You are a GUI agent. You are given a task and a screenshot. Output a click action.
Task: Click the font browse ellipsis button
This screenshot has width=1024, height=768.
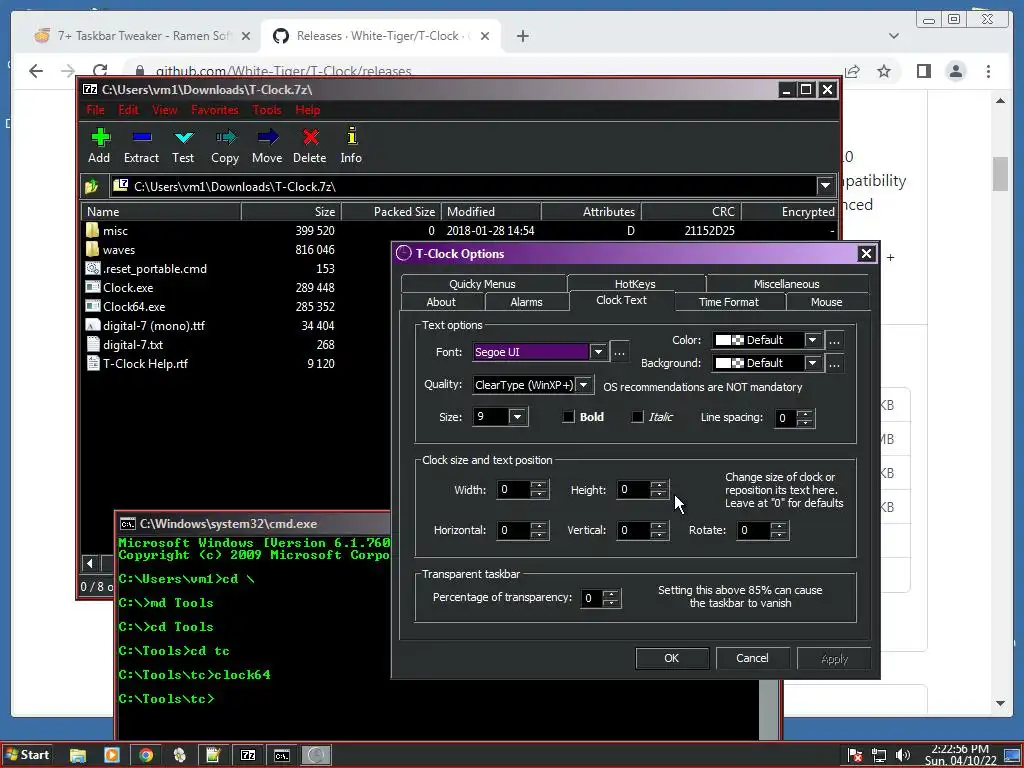[620, 352]
